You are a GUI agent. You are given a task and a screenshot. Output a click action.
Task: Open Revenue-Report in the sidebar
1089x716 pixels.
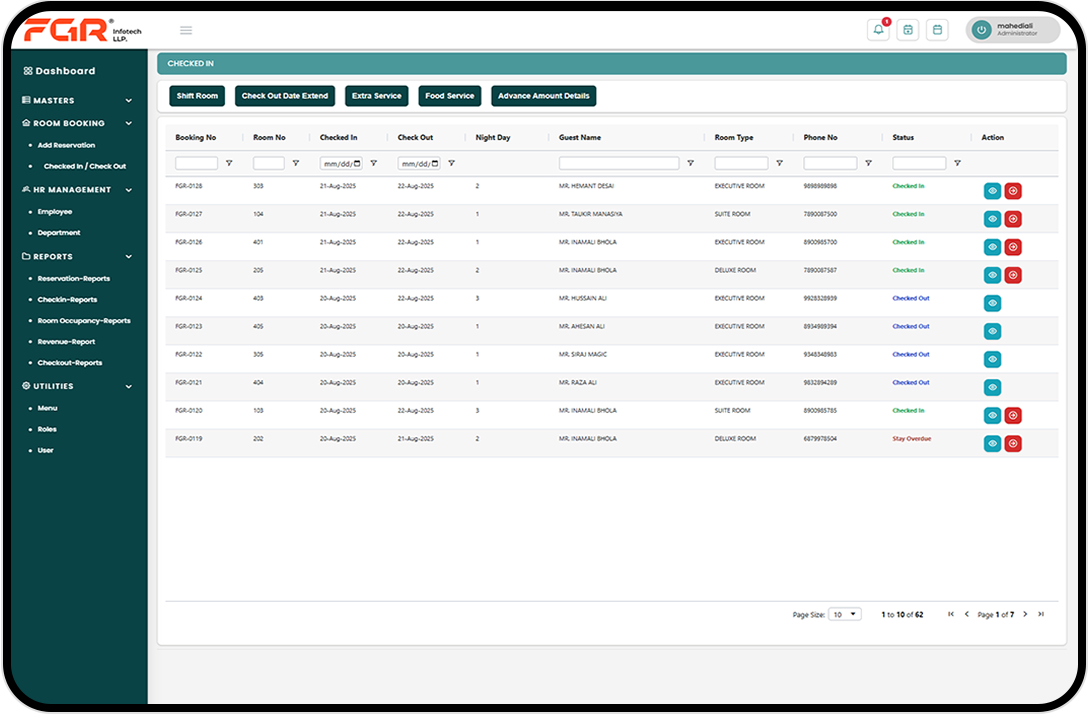(66, 342)
